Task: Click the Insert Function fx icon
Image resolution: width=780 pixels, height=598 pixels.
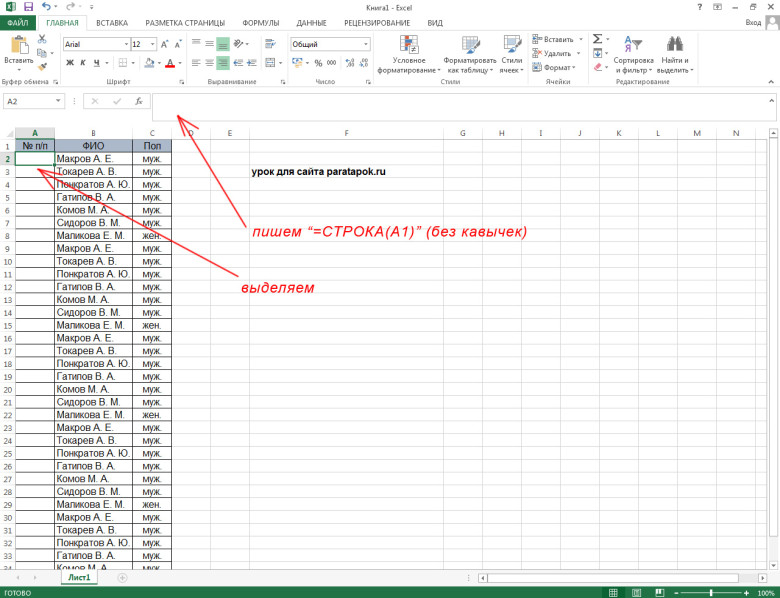Action: click(x=139, y=101)
